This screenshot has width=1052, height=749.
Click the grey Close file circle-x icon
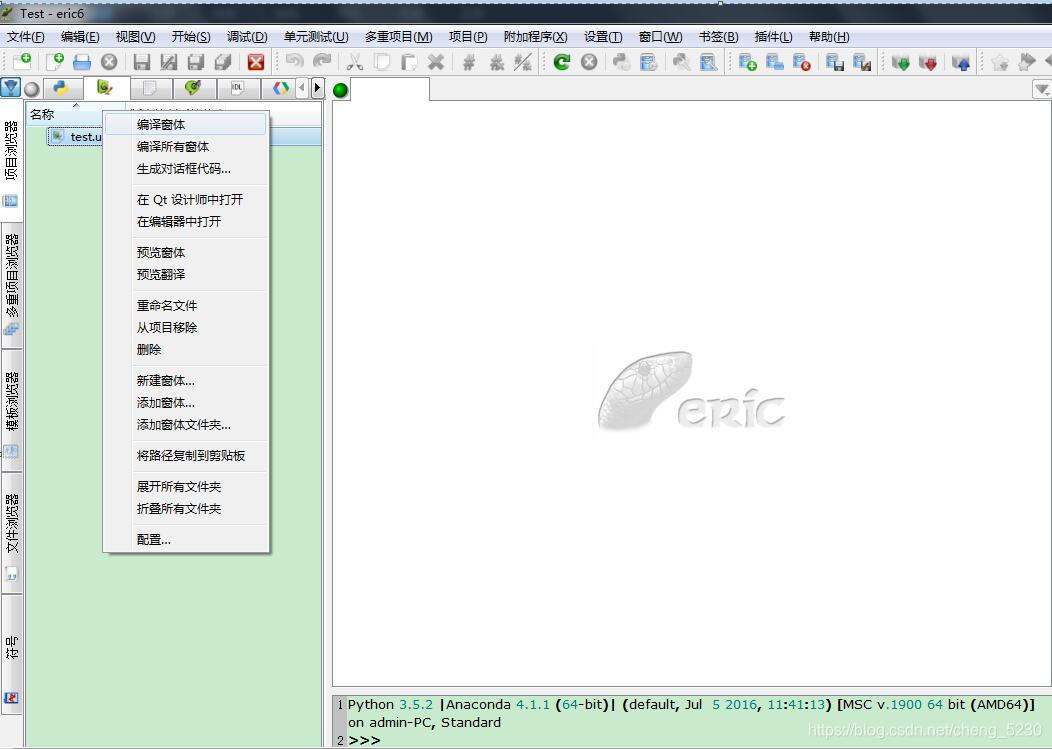tap(109, 62)
